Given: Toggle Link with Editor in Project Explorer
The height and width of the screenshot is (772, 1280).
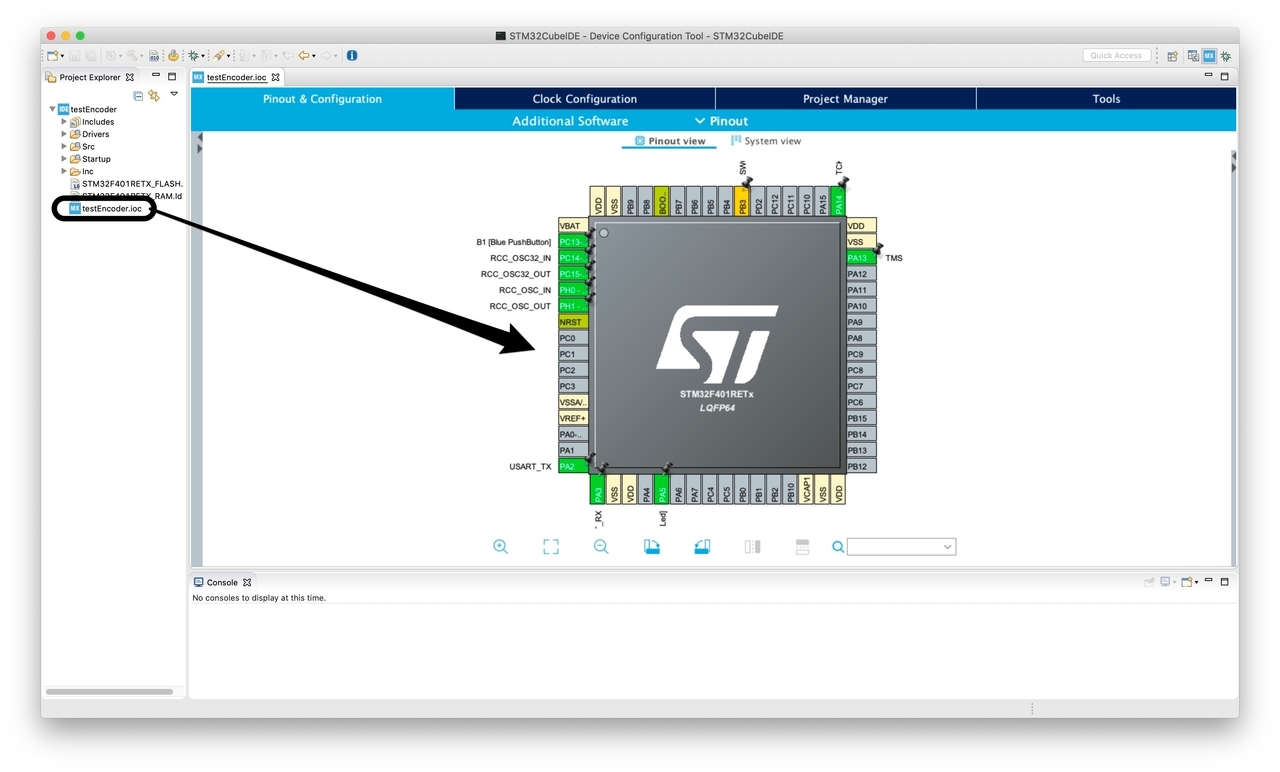Looking at the screenshot, I should pyautogui.click(x=154, y=95).
